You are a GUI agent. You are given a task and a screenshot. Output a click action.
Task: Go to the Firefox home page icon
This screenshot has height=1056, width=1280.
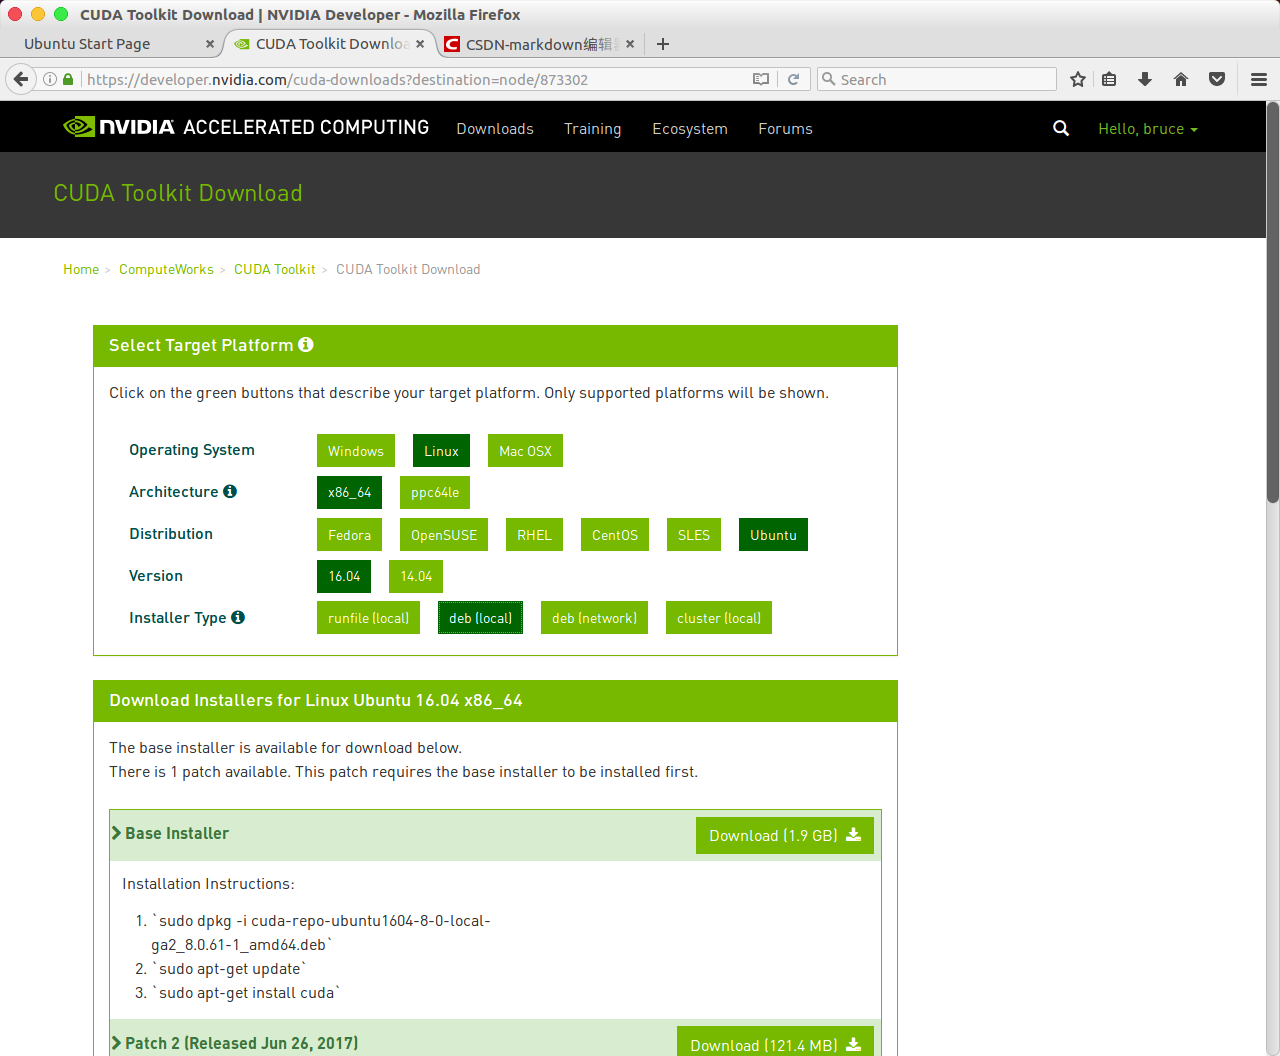pos(1181,79)
